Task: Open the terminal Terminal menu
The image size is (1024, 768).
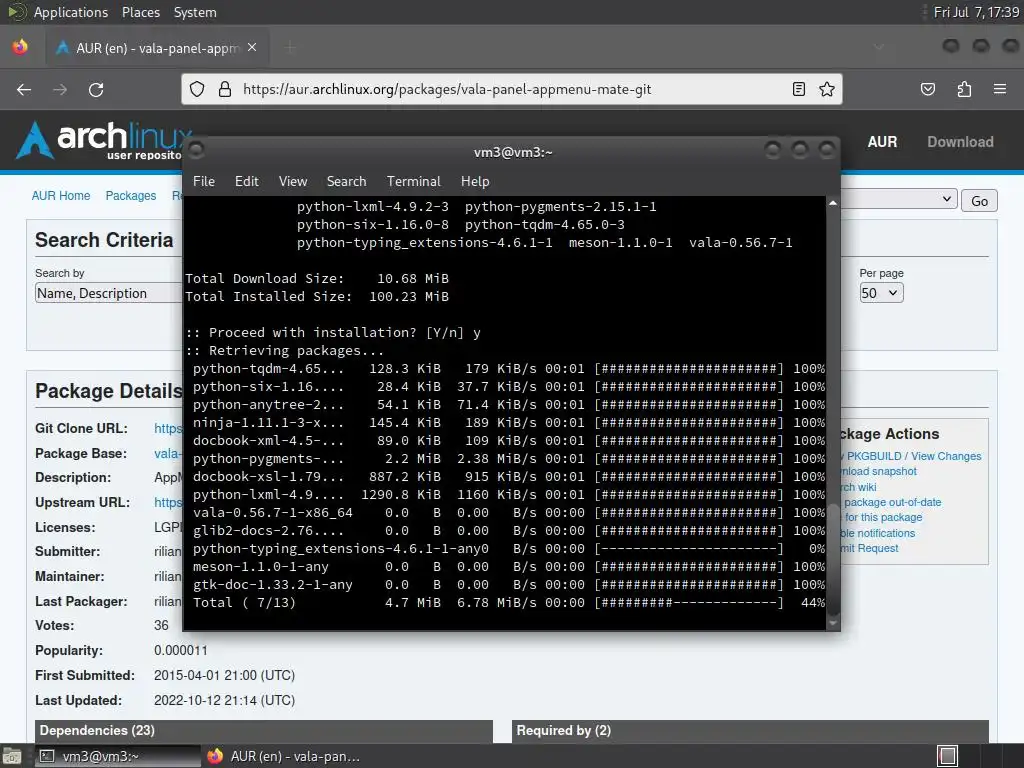Action: [413, 182]
